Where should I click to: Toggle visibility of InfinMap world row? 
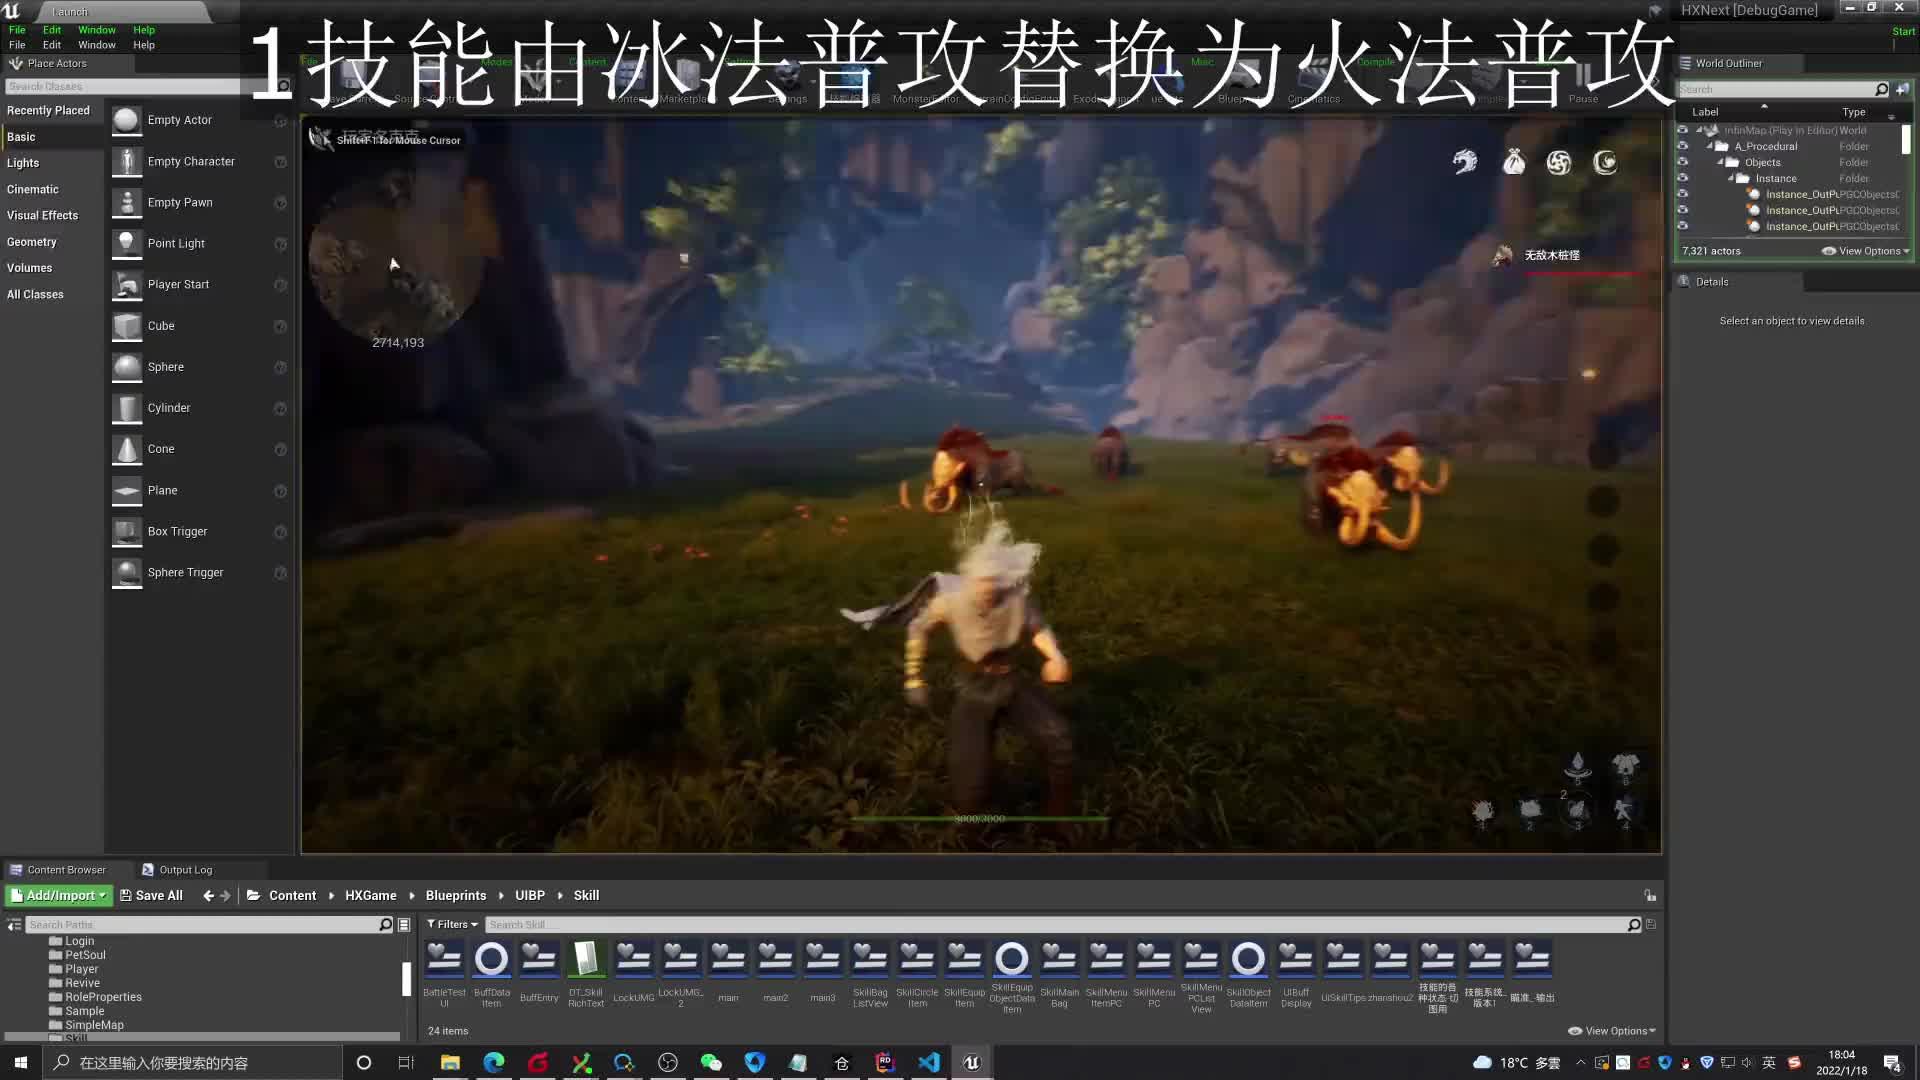[1682, 130]
